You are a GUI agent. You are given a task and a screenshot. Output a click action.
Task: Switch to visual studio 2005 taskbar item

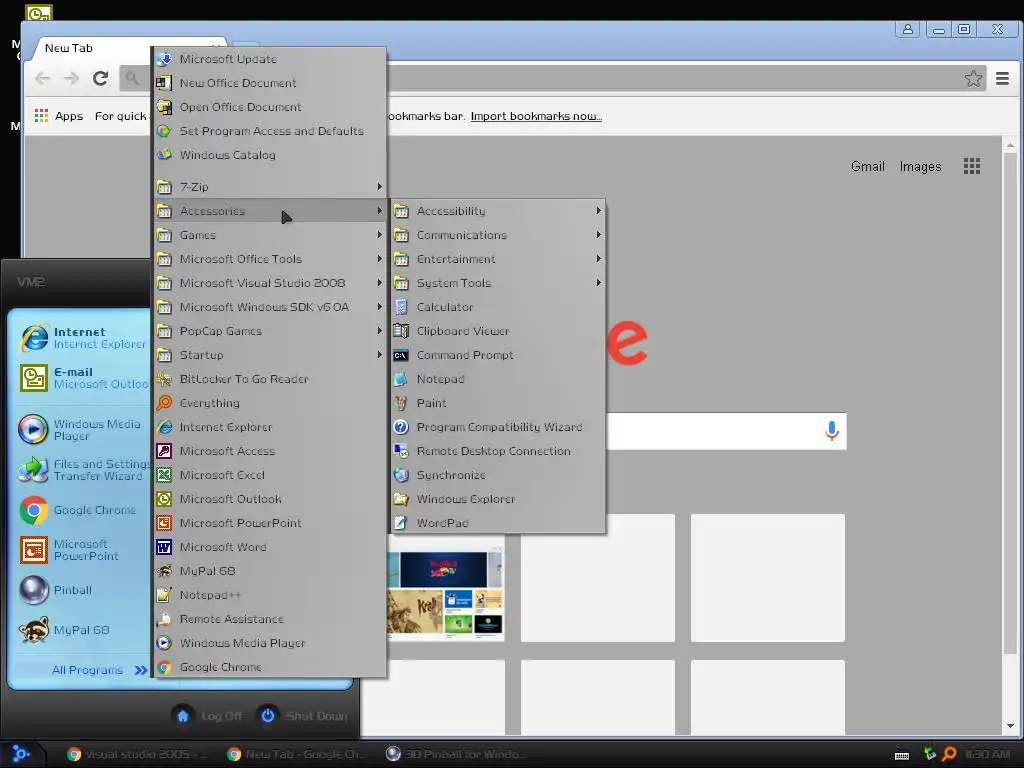(x=136, y=754)
